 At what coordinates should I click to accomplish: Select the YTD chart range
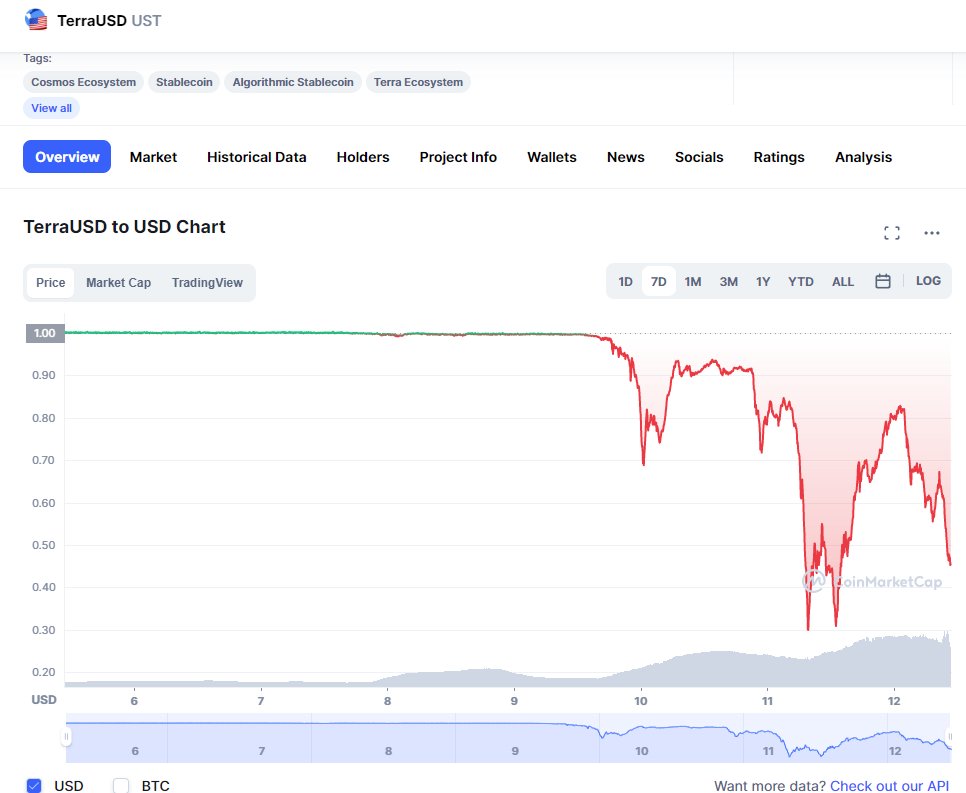pos(801,282)
